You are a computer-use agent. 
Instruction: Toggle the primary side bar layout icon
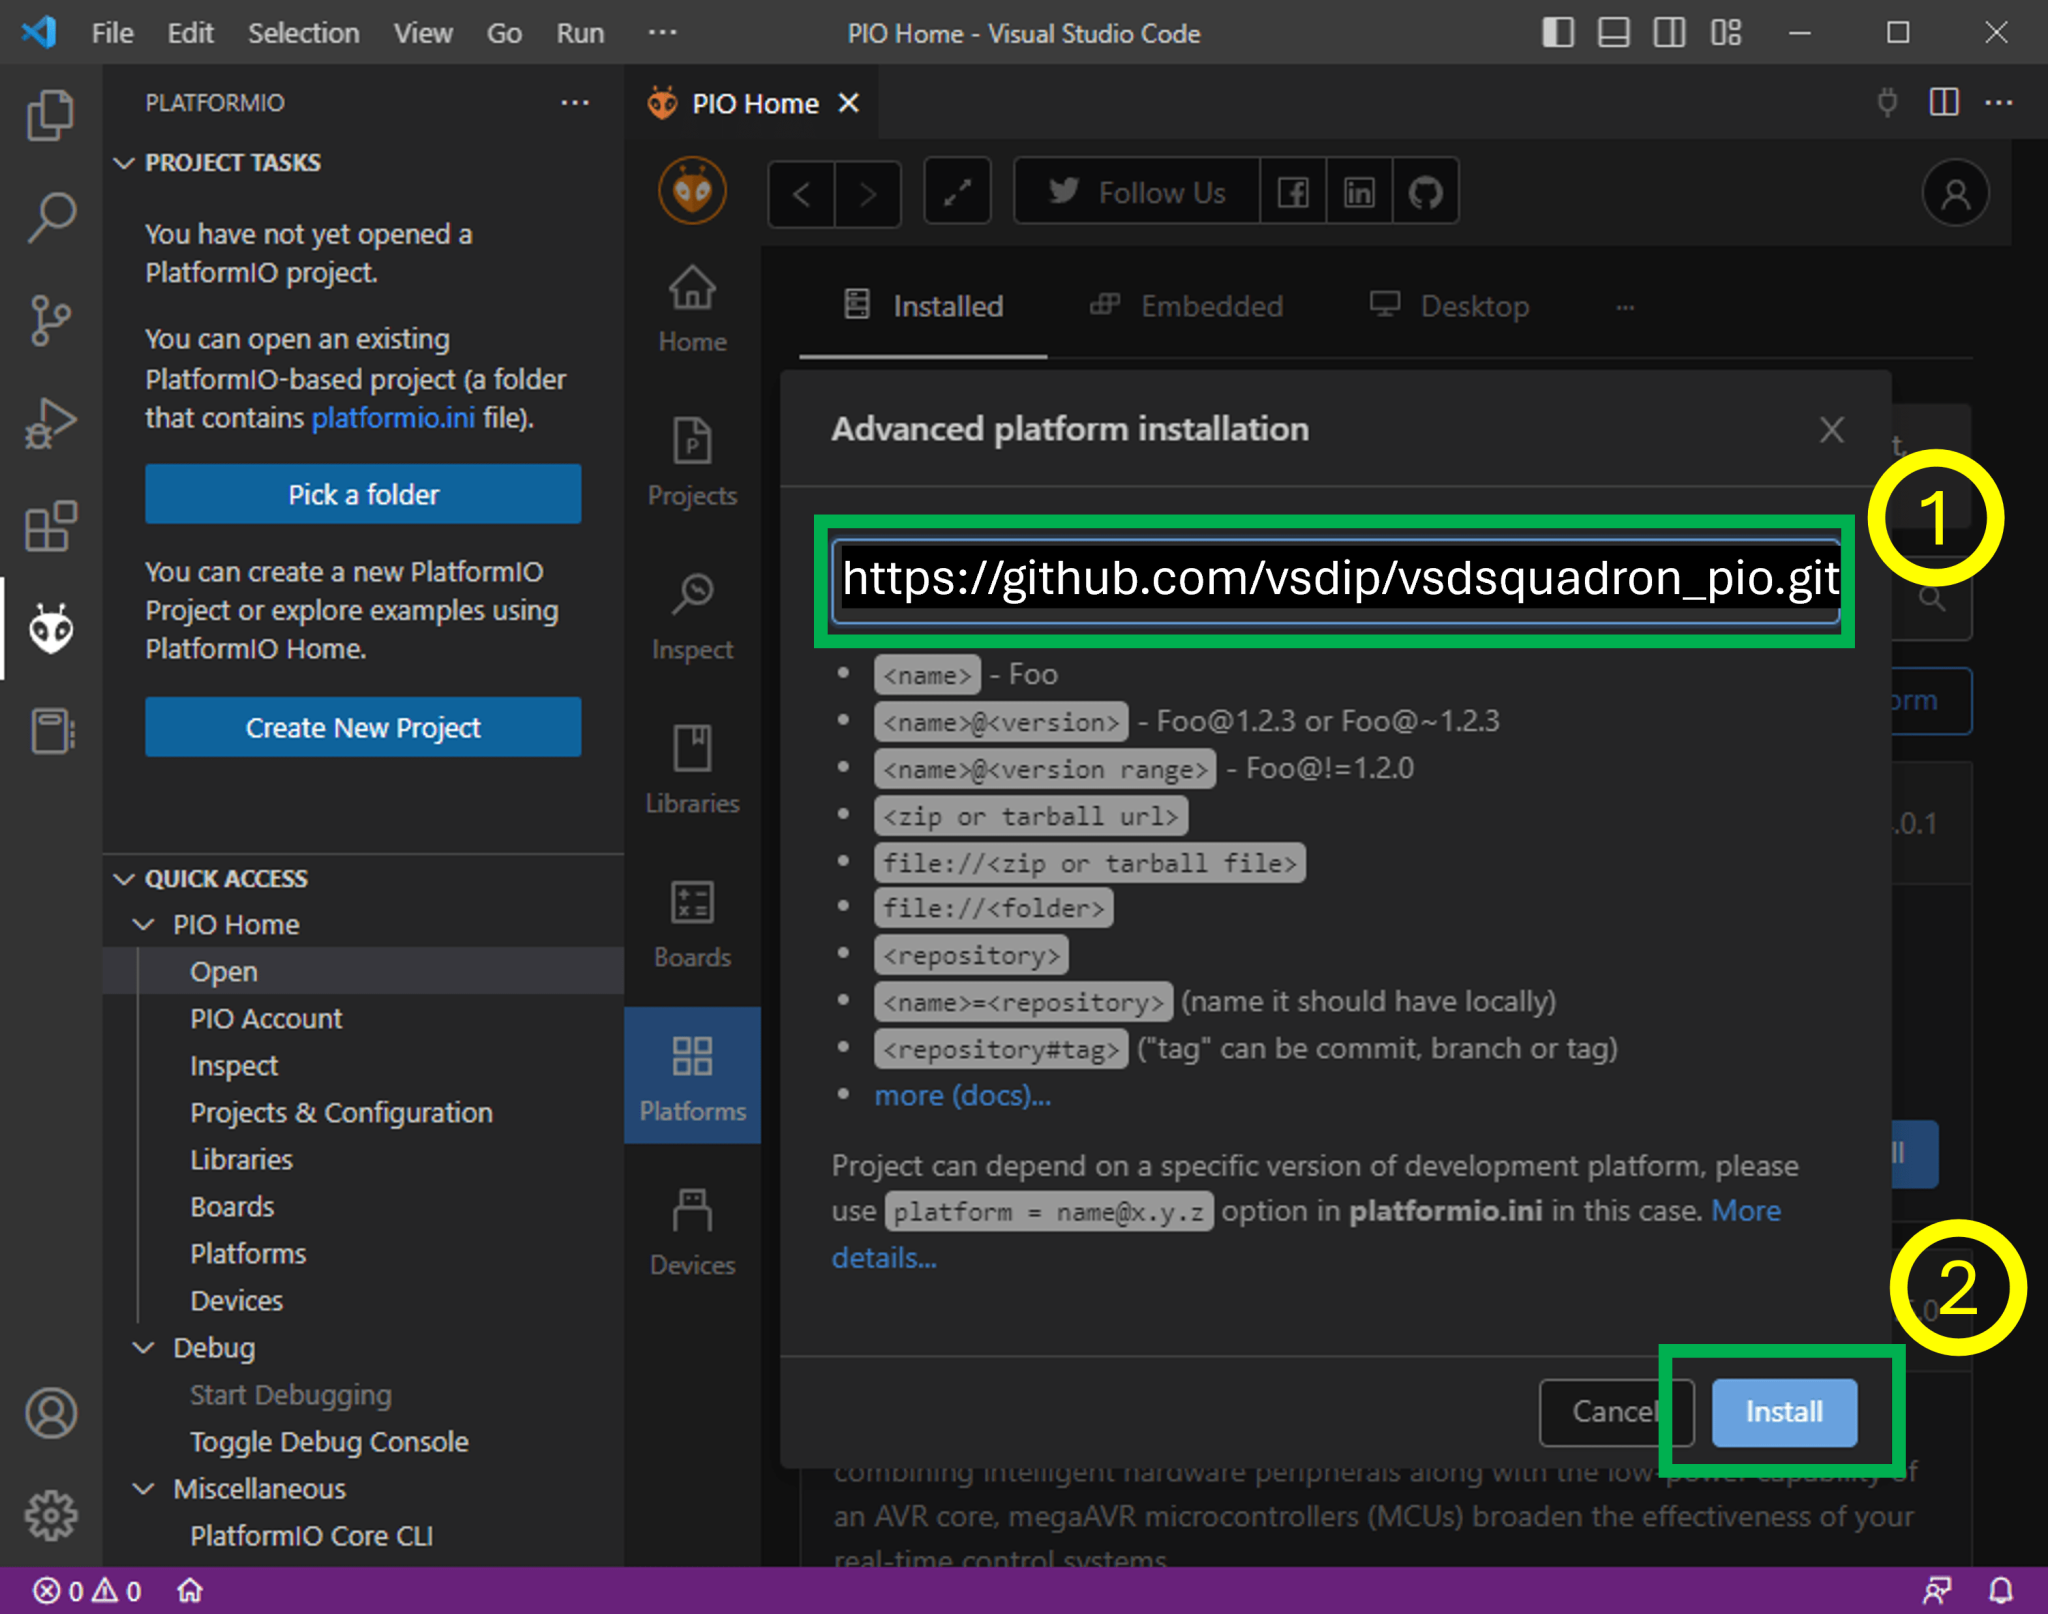click(1557, 33)
